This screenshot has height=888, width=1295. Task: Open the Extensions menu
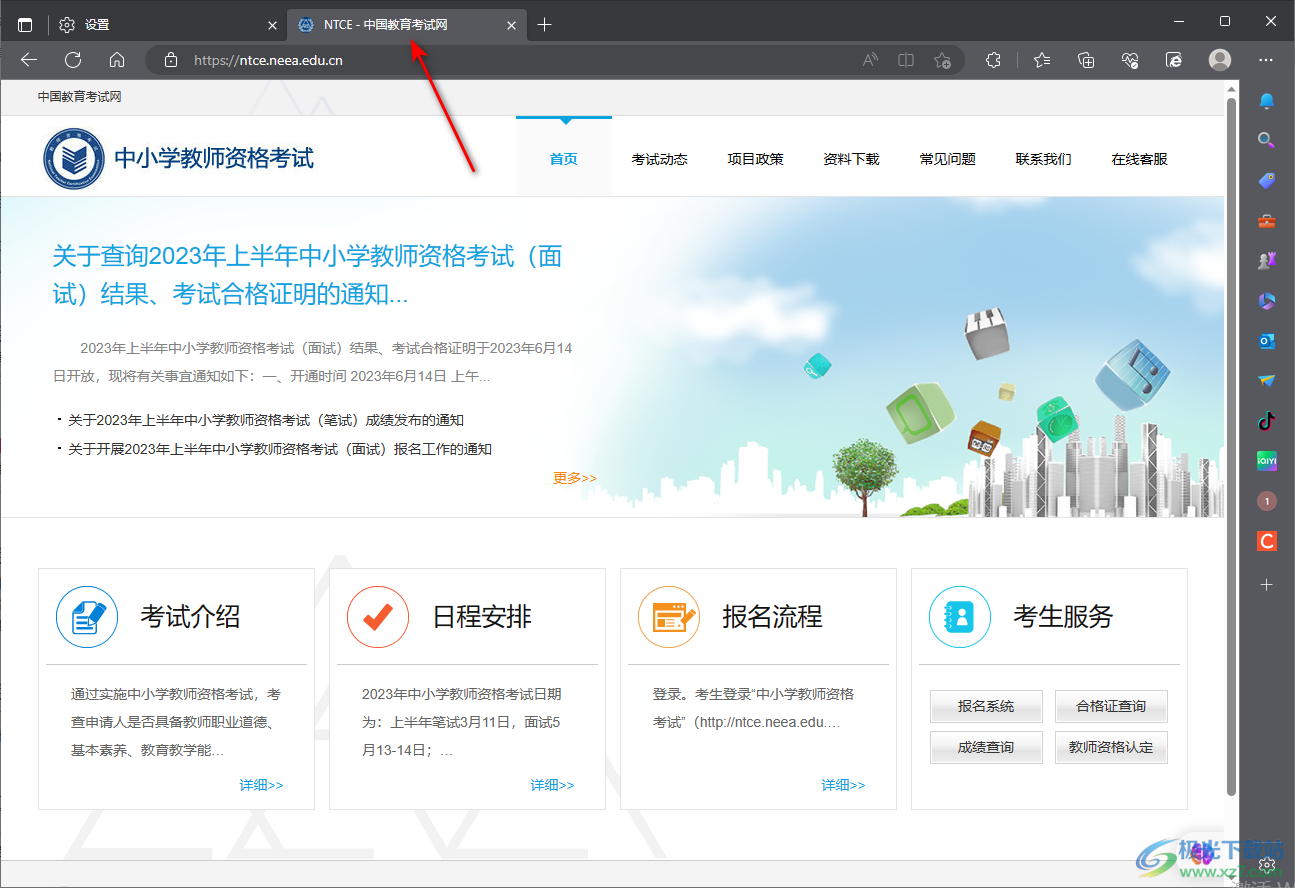993,60
